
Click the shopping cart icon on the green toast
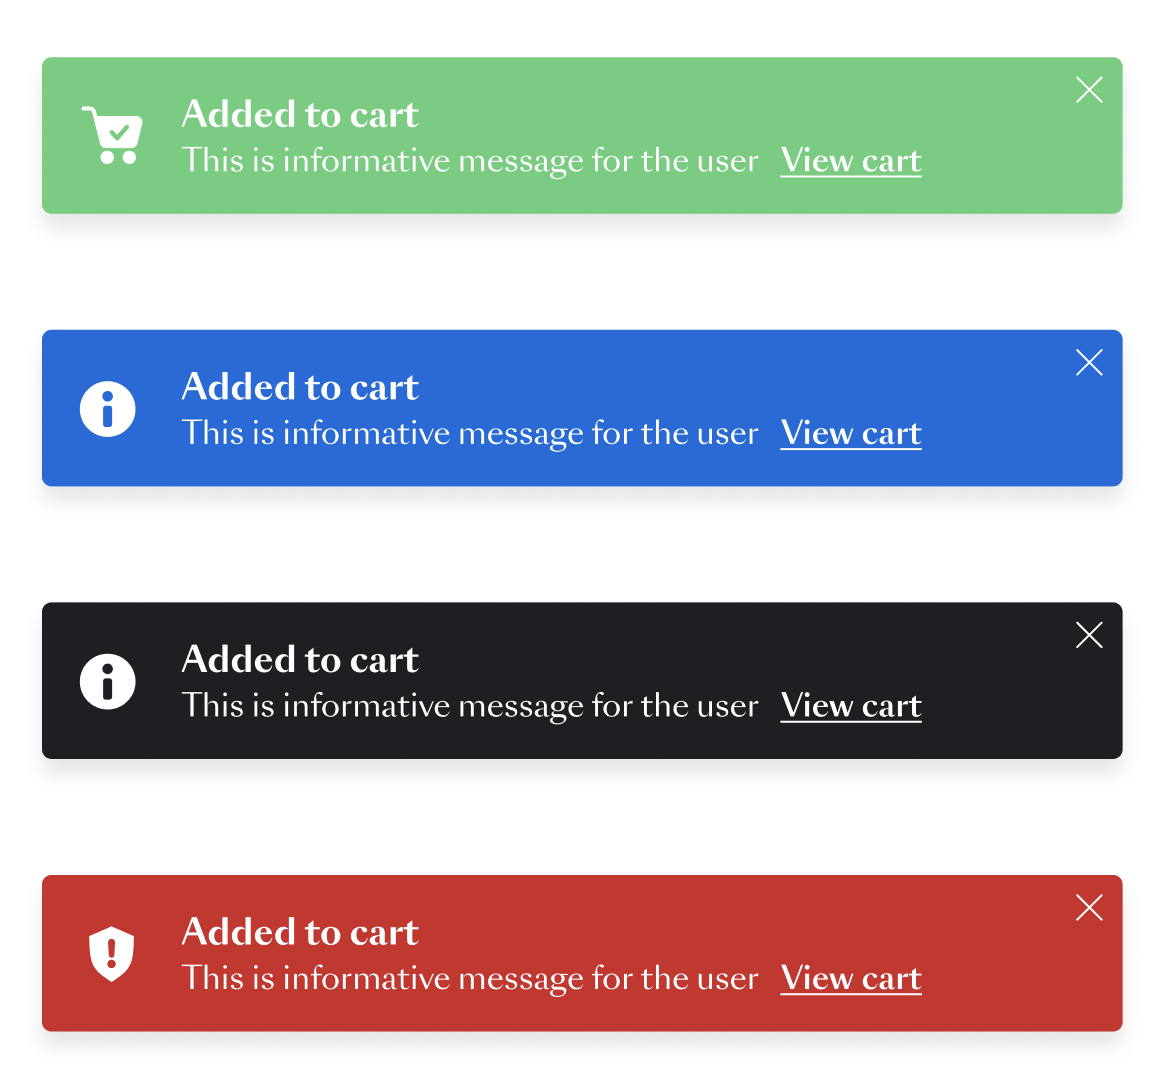click(113, 133)
